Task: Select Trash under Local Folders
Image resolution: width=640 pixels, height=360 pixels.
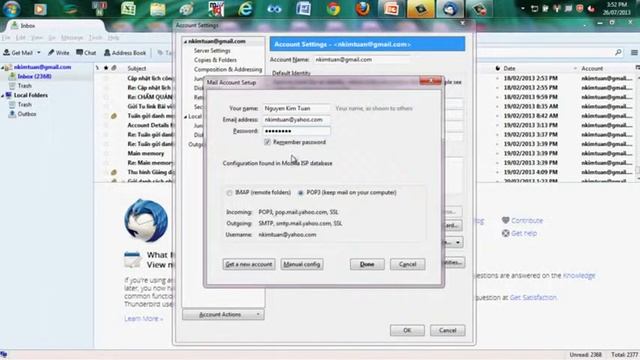Action: [x=24, y=104]
